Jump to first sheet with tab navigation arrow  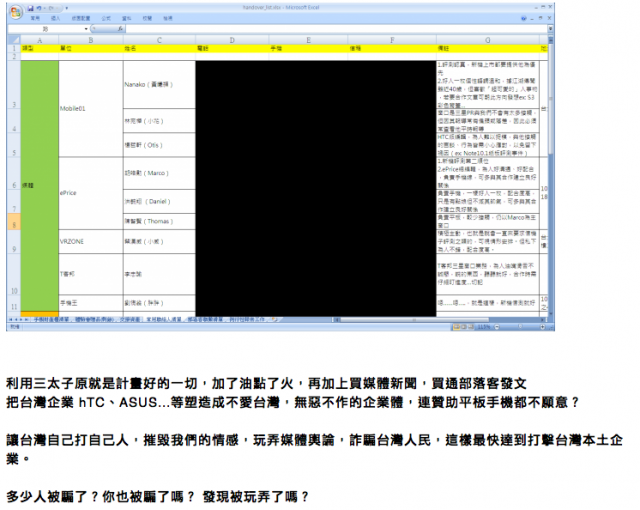tap(11, 319)
